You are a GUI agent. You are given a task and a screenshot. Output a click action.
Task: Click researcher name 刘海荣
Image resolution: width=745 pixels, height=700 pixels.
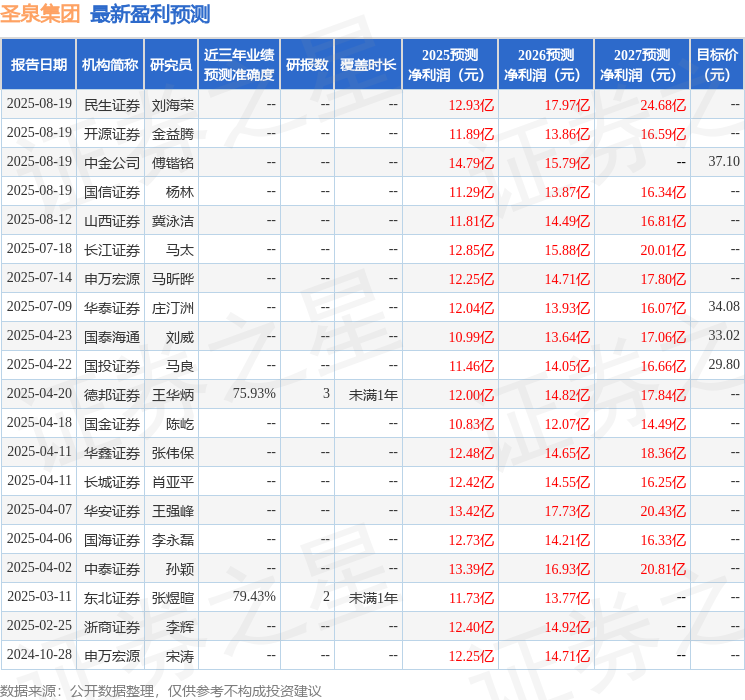pyautogui.click(x=173, y=105)
